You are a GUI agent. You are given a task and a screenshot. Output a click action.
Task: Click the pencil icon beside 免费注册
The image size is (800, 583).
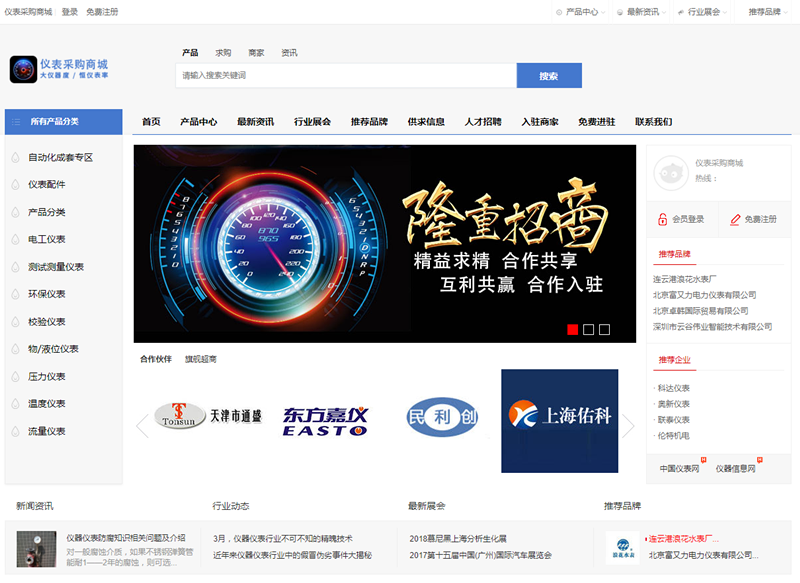click(x=735, y=219)
